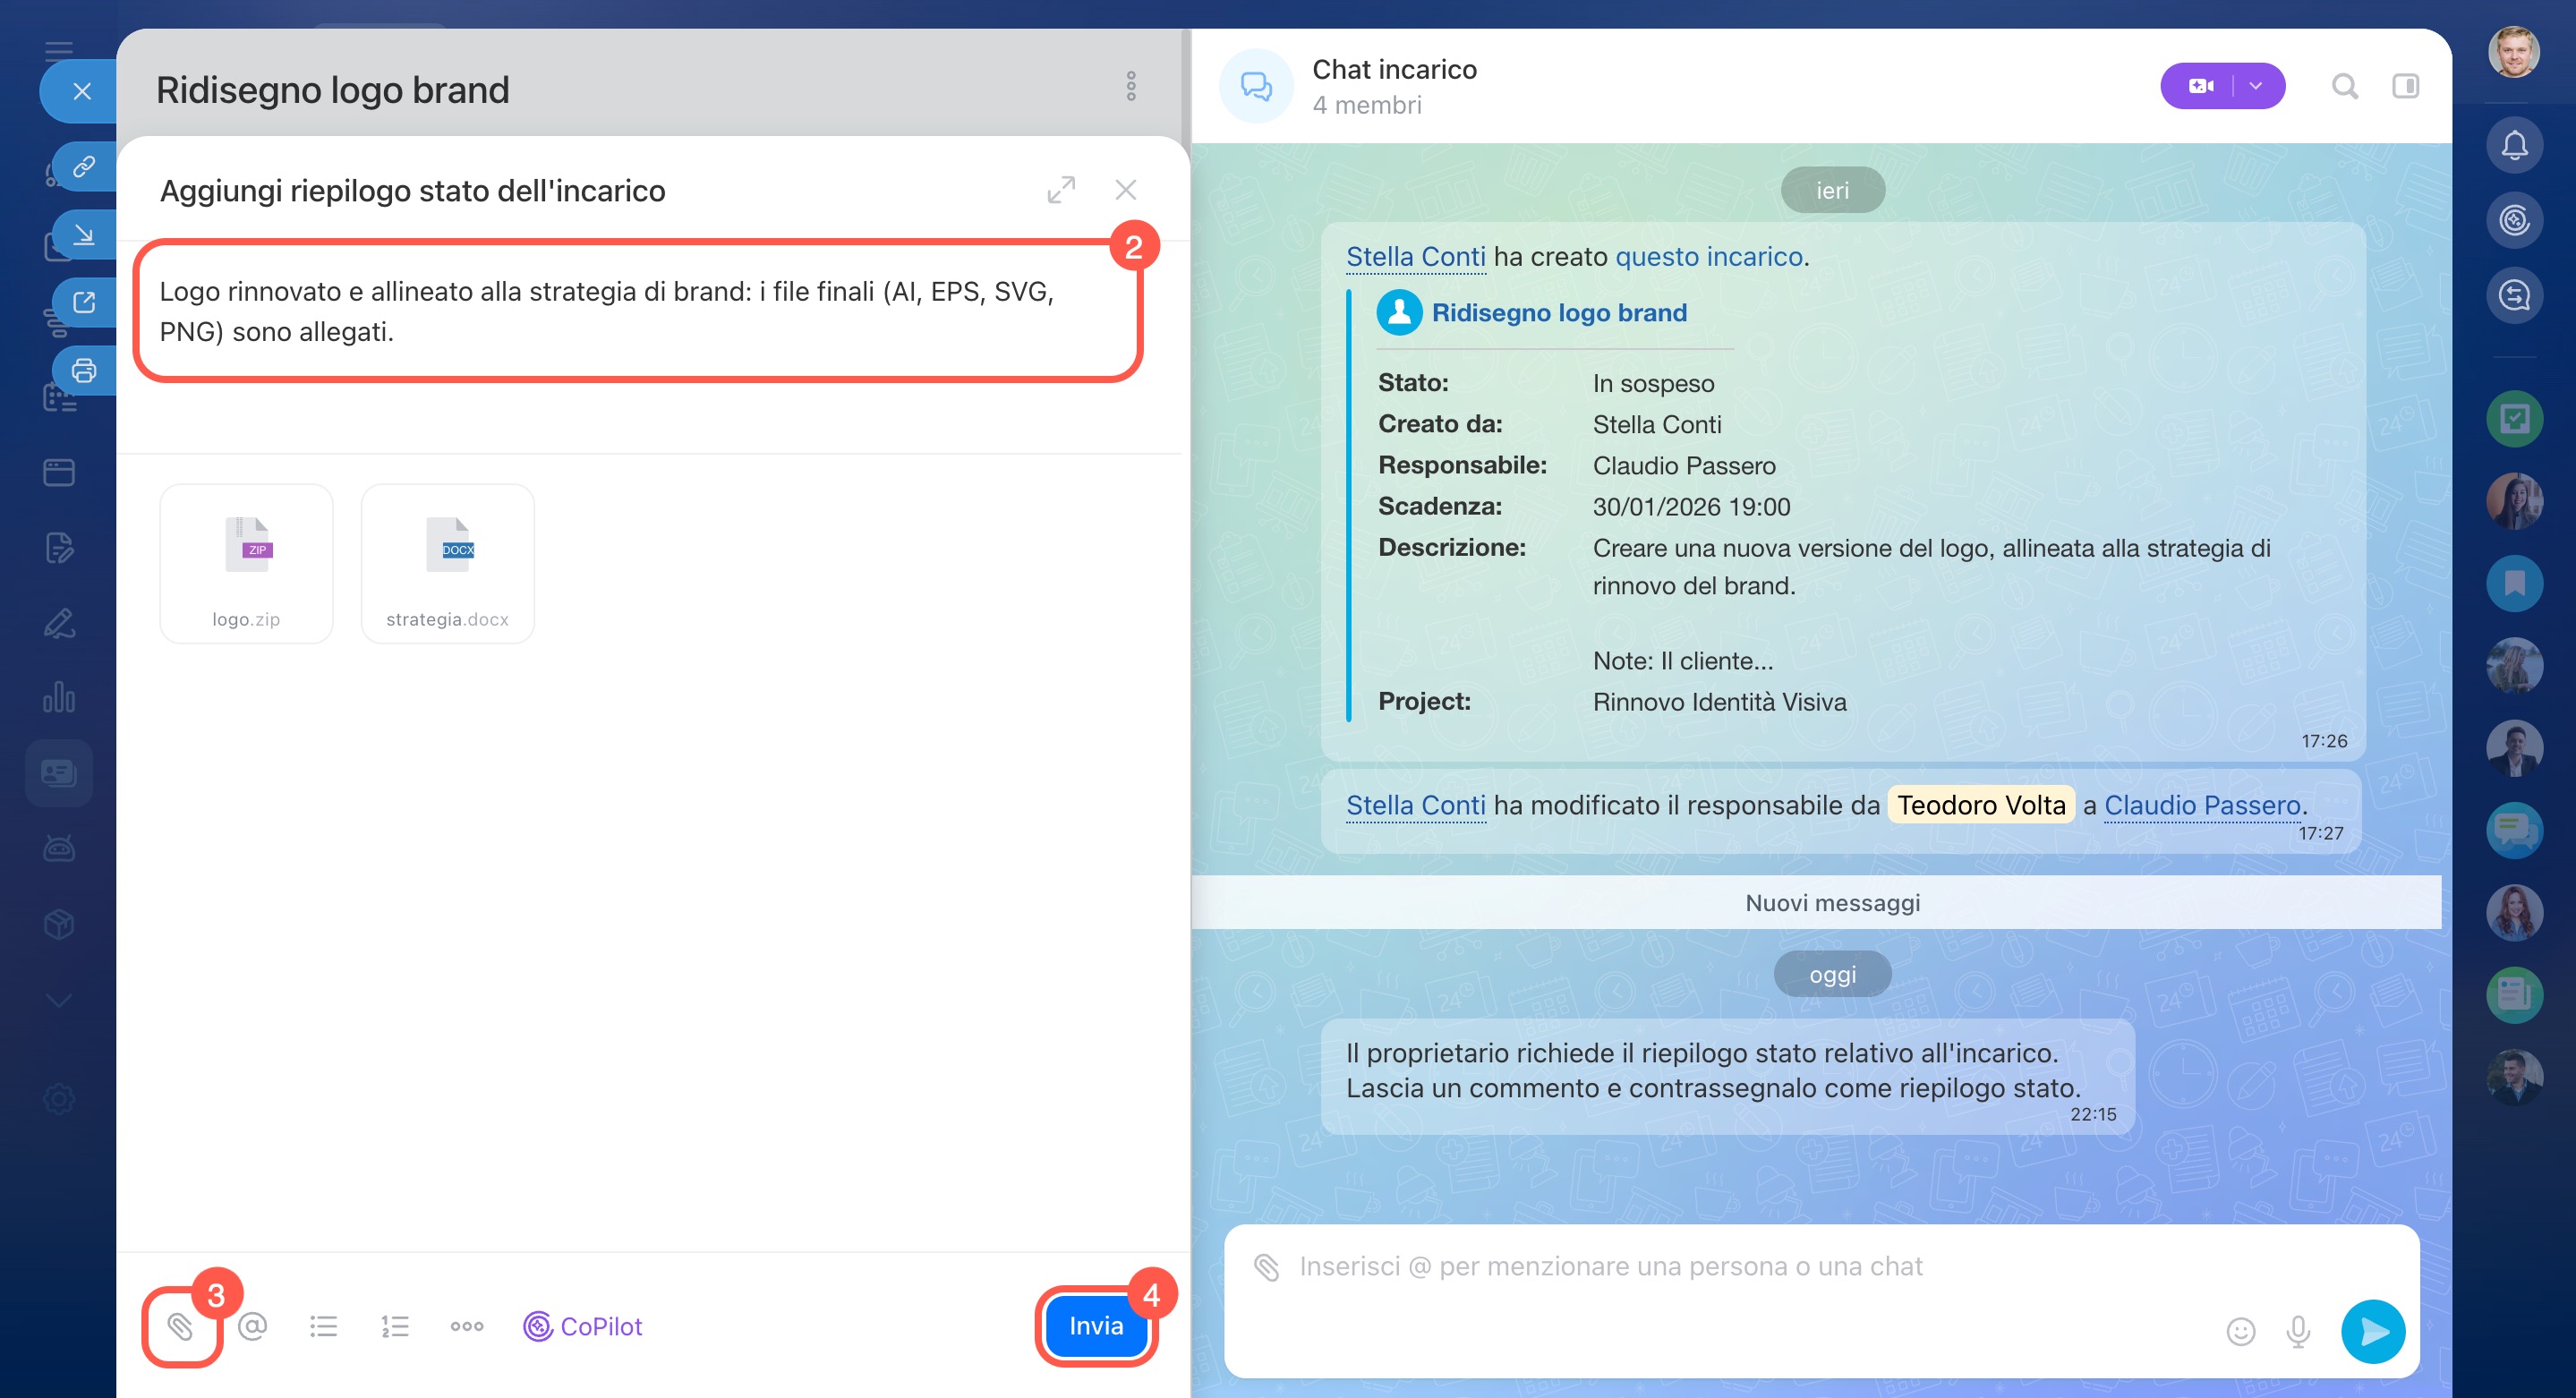Image resolution: width=2576 pixels, height=1398 pixels.
Task: Open video call dropdown arrow
Action: point(2256,86)
